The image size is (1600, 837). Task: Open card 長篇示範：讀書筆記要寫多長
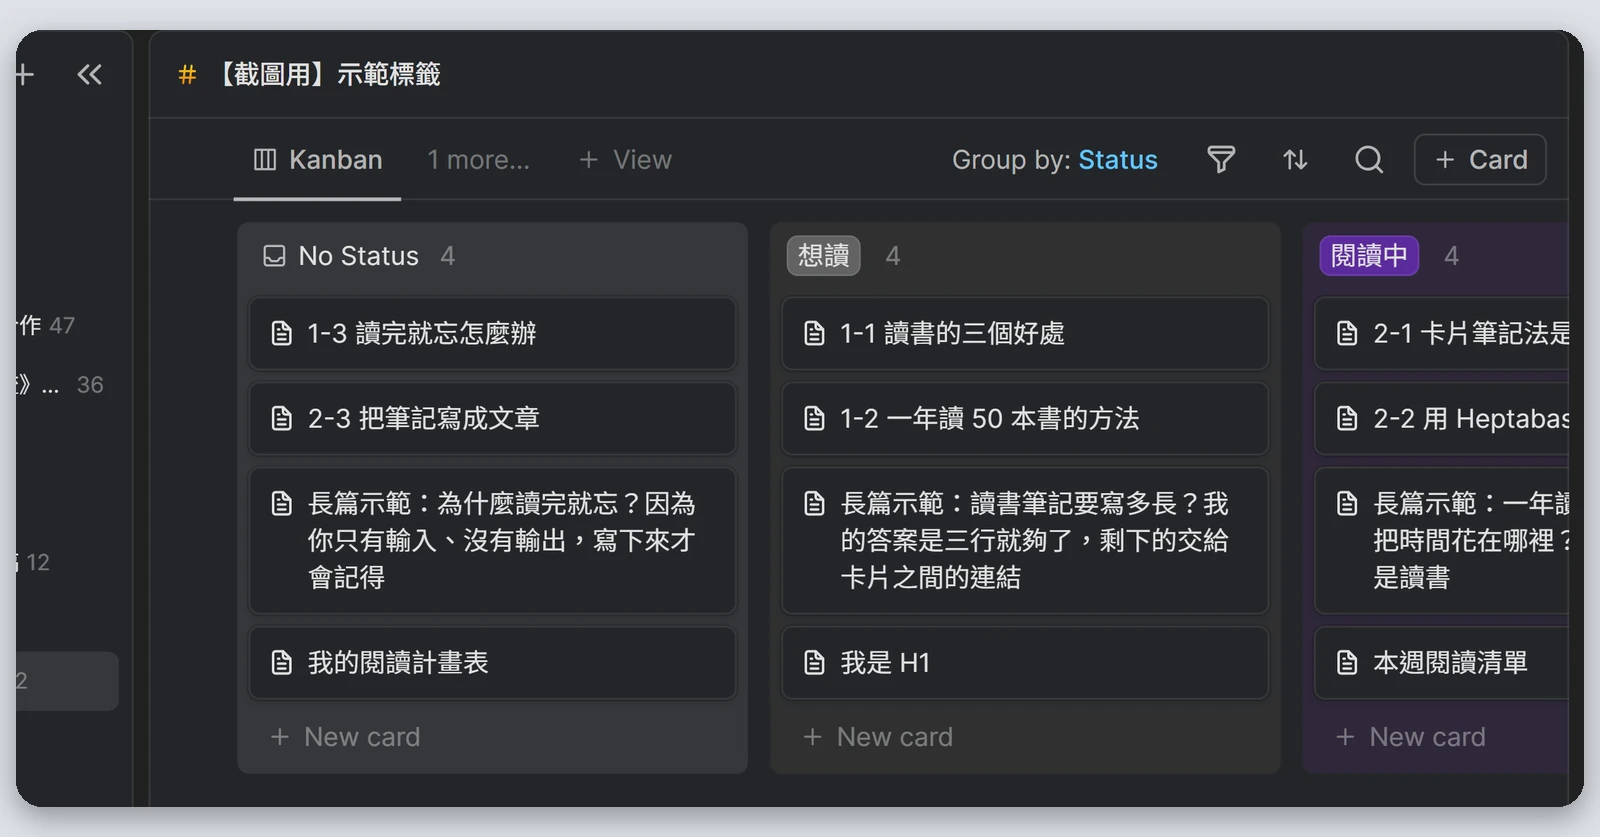[x=1025, y=540]
